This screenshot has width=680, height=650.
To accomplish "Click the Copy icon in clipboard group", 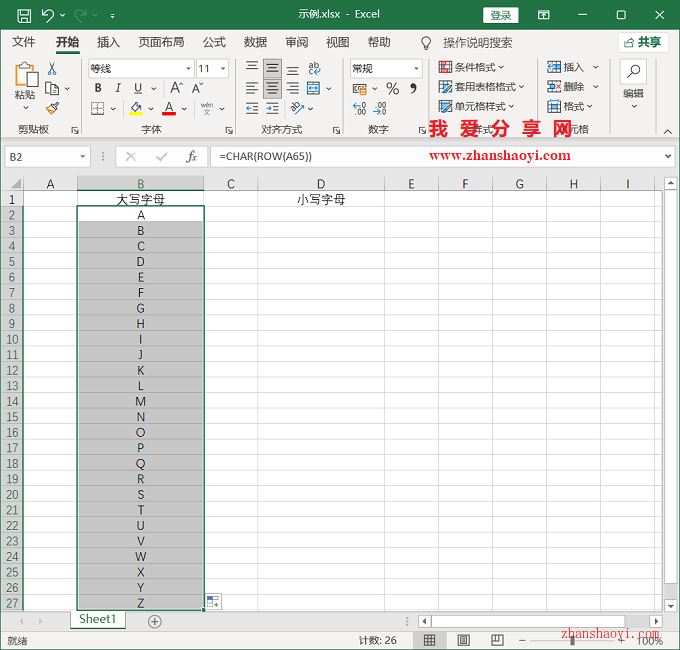I will pyautogui.click(x=52, y=88).
